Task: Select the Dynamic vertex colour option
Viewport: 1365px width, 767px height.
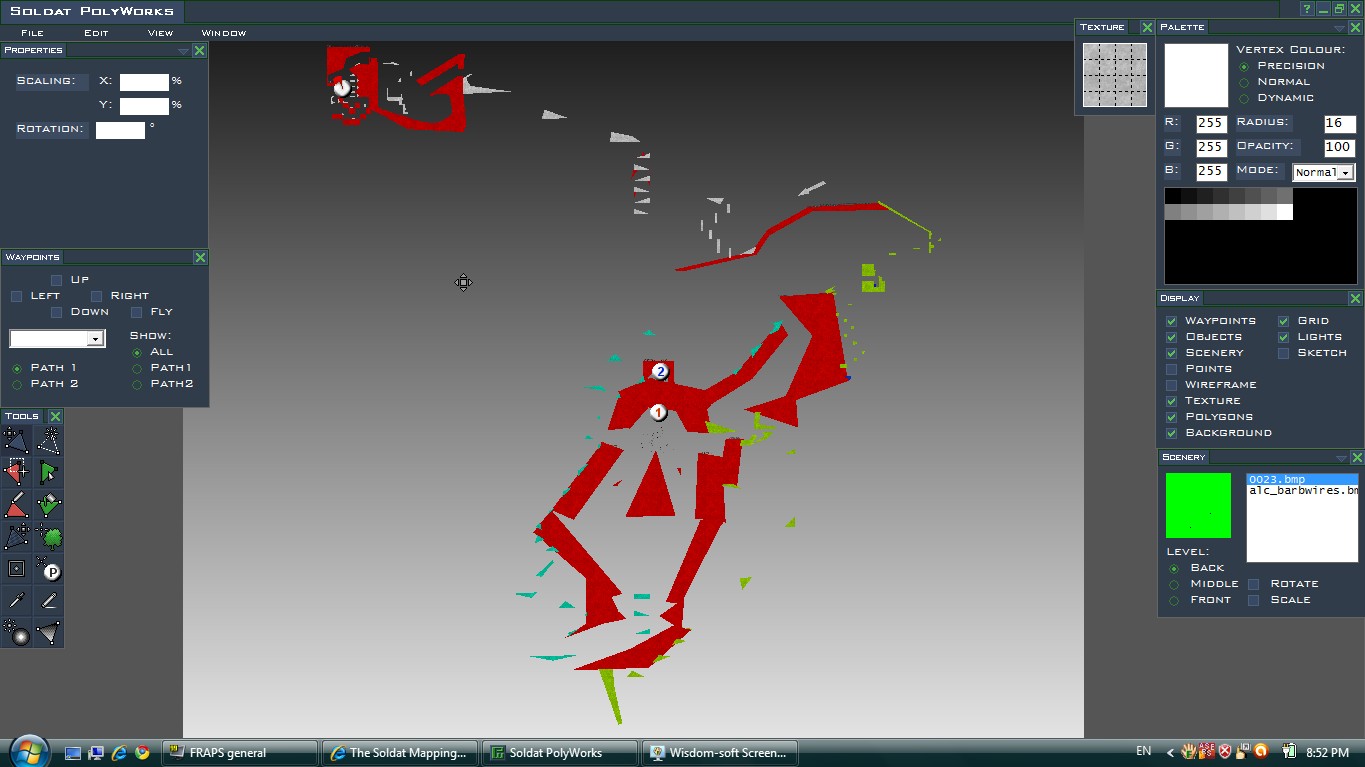Action: [x=1244, y=98]
